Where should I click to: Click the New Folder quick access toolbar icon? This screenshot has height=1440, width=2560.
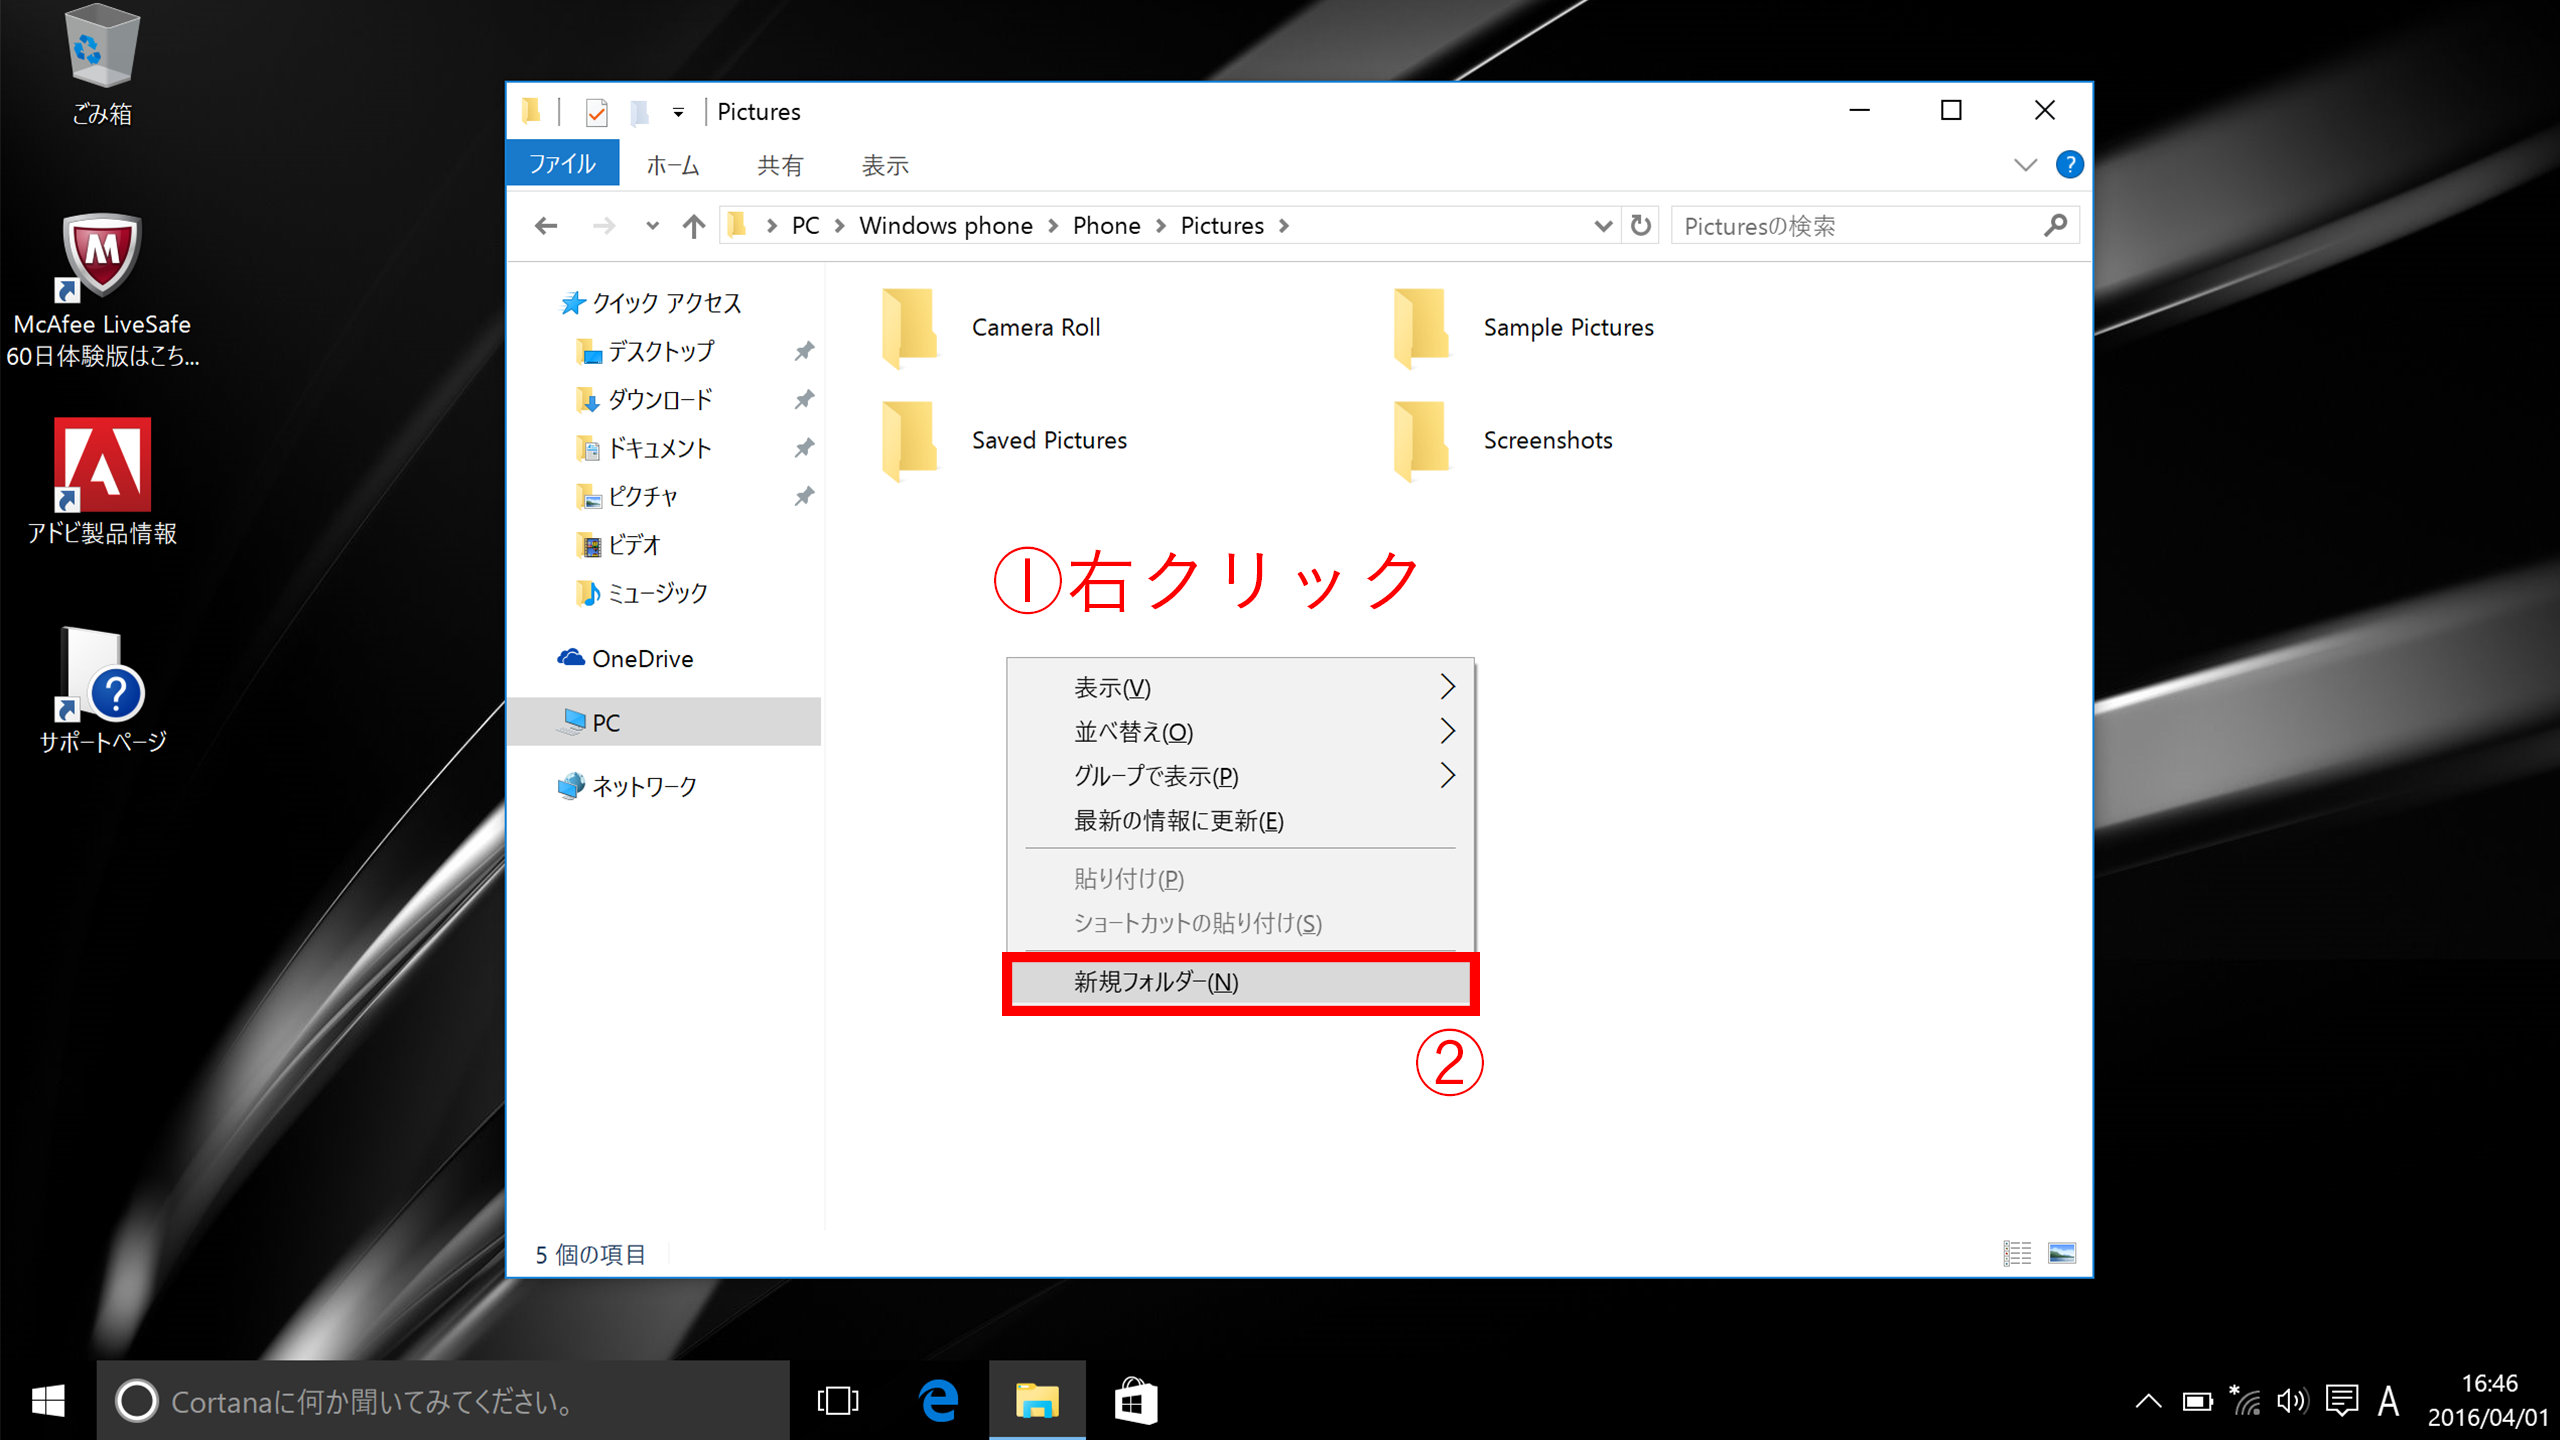[640, 112]
